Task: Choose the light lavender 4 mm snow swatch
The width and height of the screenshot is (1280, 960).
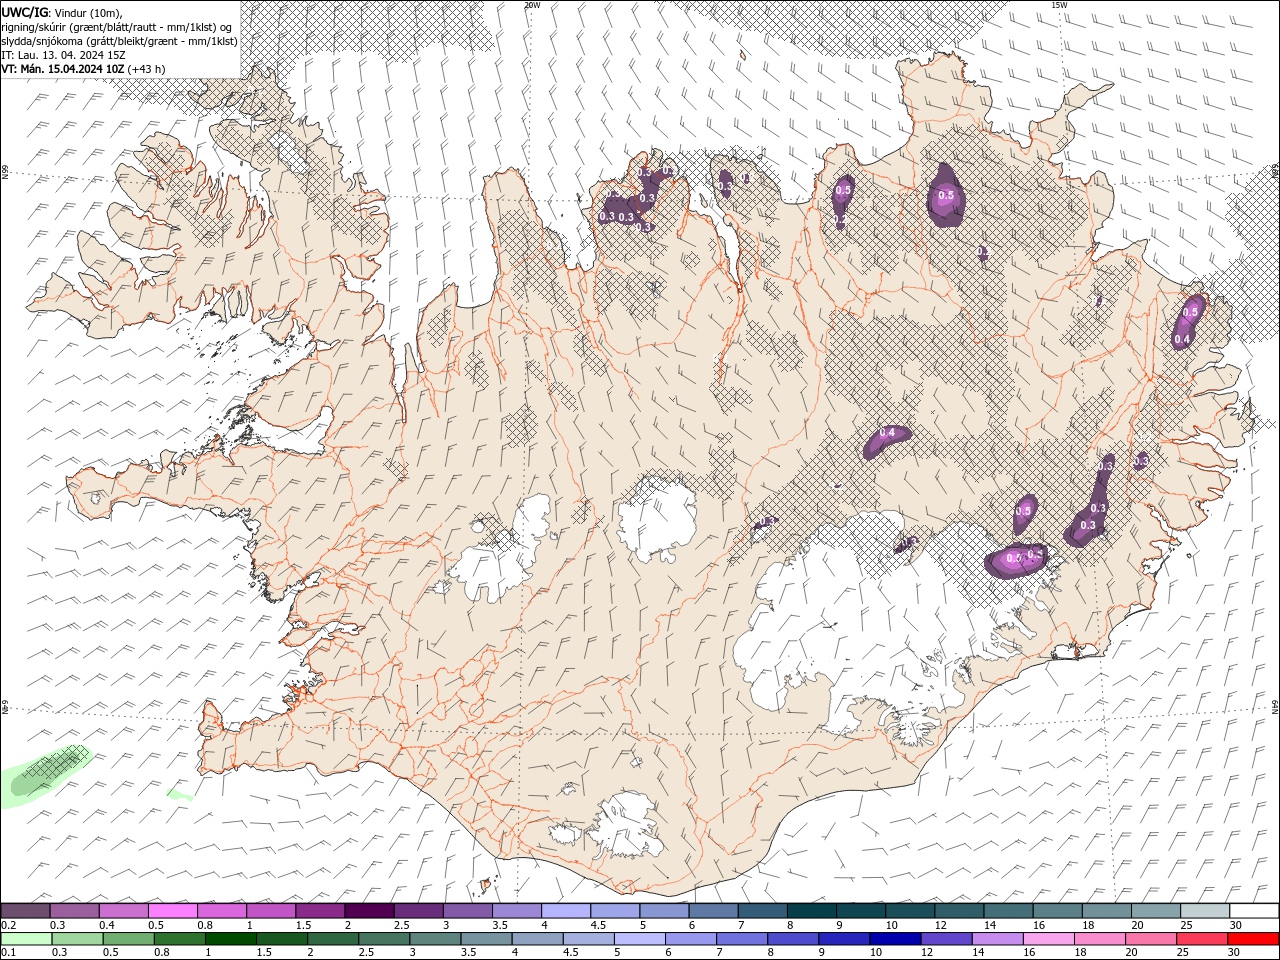Action: [565, 911]
